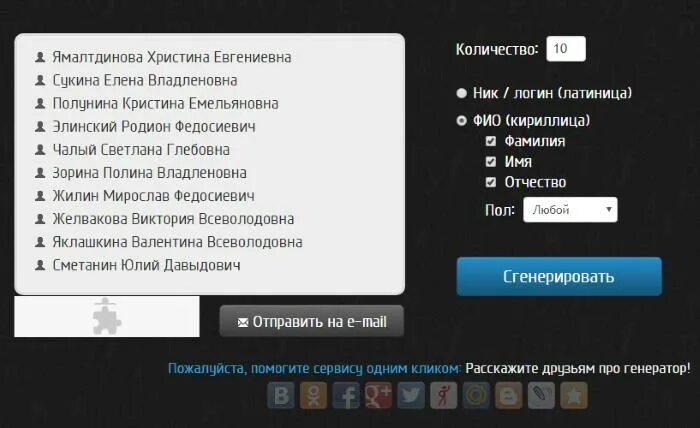Select the Ник / логин (латиница) radio
The width and height of the screenshot is (700, 428).
(462, 93)
